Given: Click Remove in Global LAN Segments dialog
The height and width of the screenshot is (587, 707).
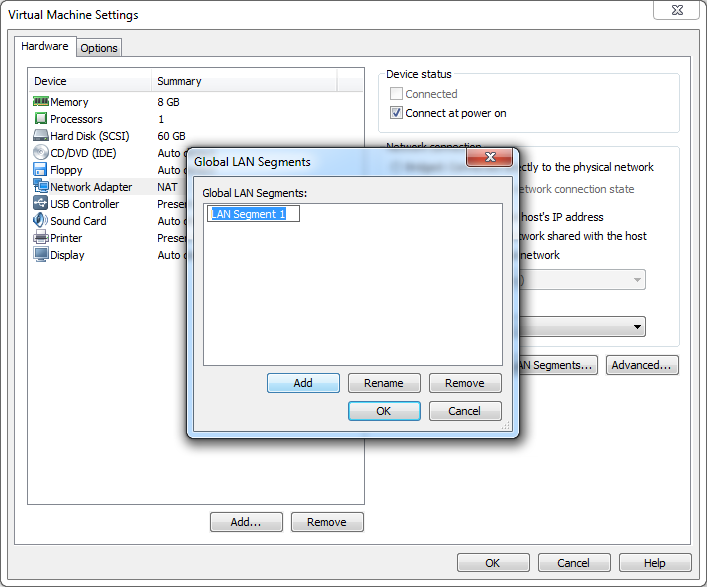Looking at the screenshot, I should tap(464, 383).
